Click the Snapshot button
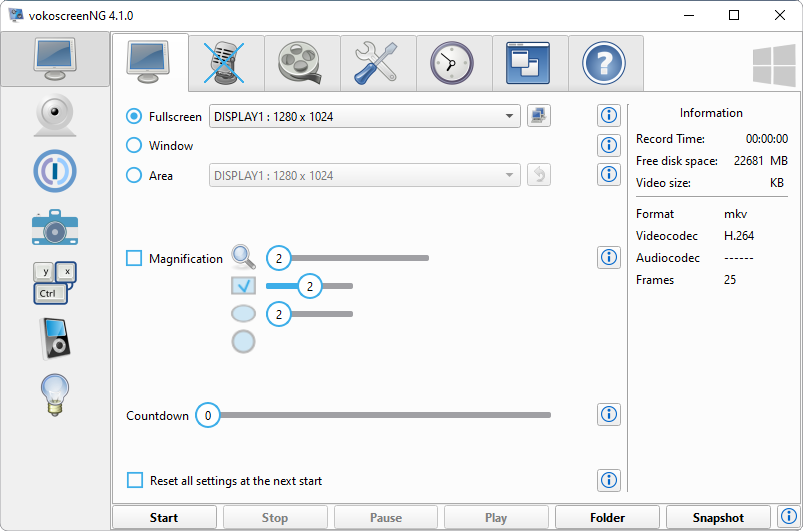The width and height of the screenshot is (803, 531). point(718,518)
